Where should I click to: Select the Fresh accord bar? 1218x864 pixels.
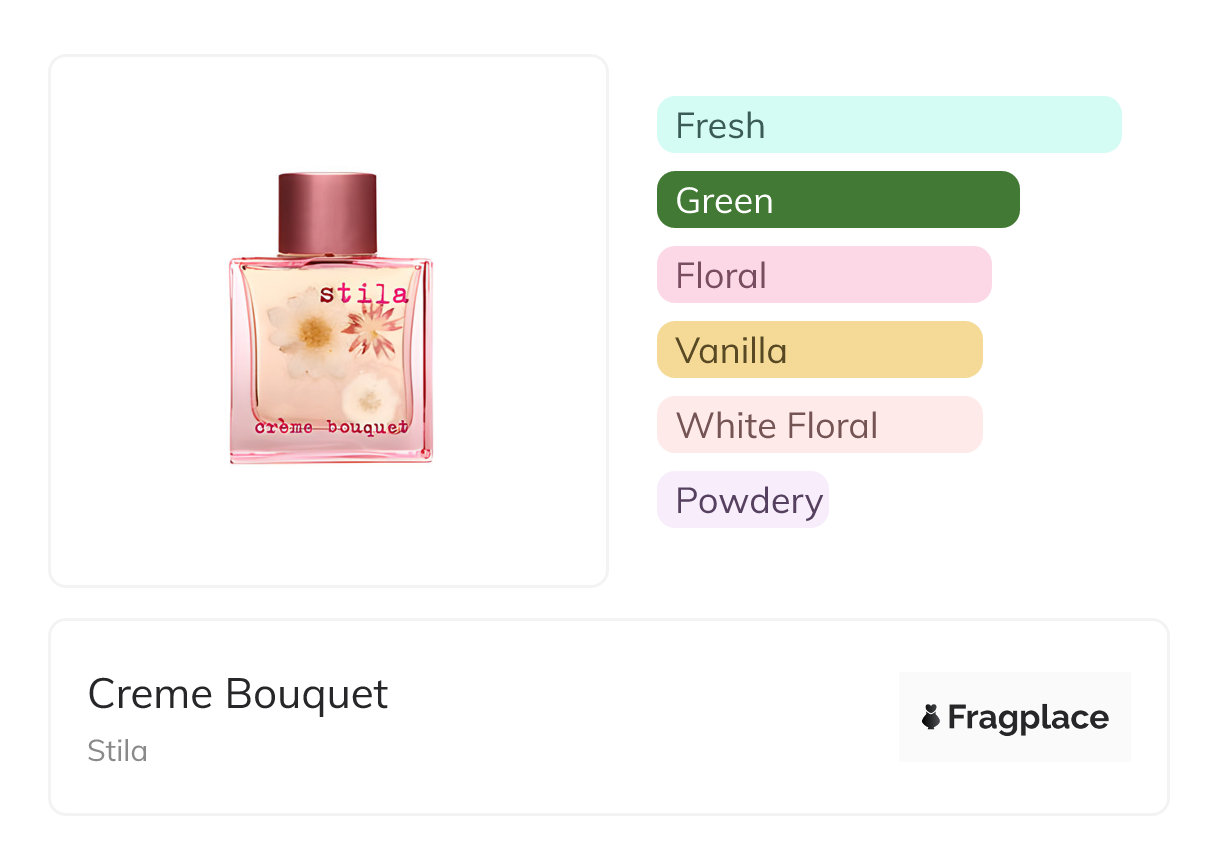888,125
